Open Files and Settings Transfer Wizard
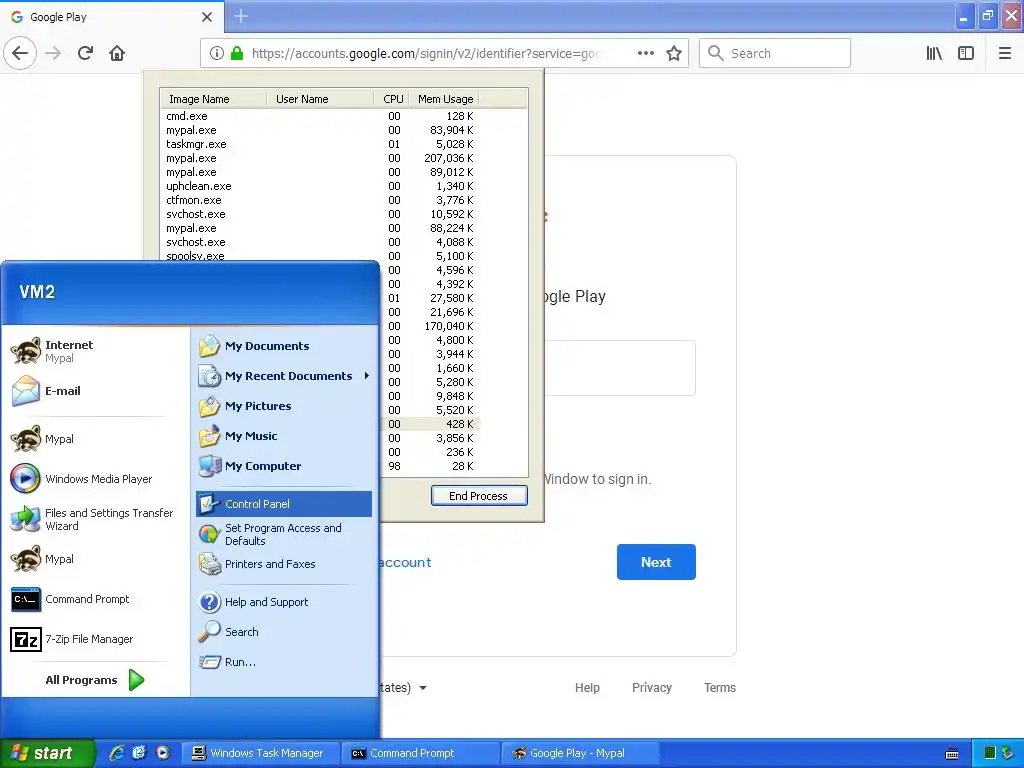 (97, 519)
